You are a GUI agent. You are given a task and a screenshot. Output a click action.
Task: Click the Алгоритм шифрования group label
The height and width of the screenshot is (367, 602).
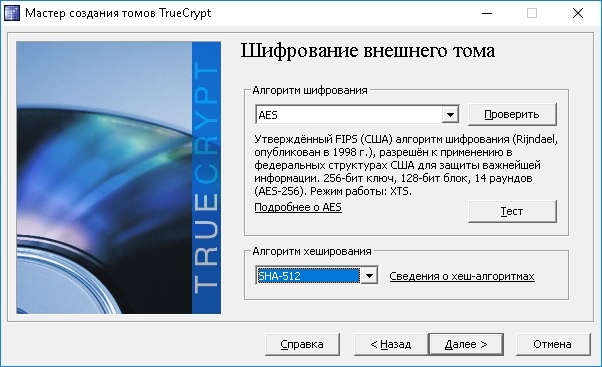click(x=310, y=90)
